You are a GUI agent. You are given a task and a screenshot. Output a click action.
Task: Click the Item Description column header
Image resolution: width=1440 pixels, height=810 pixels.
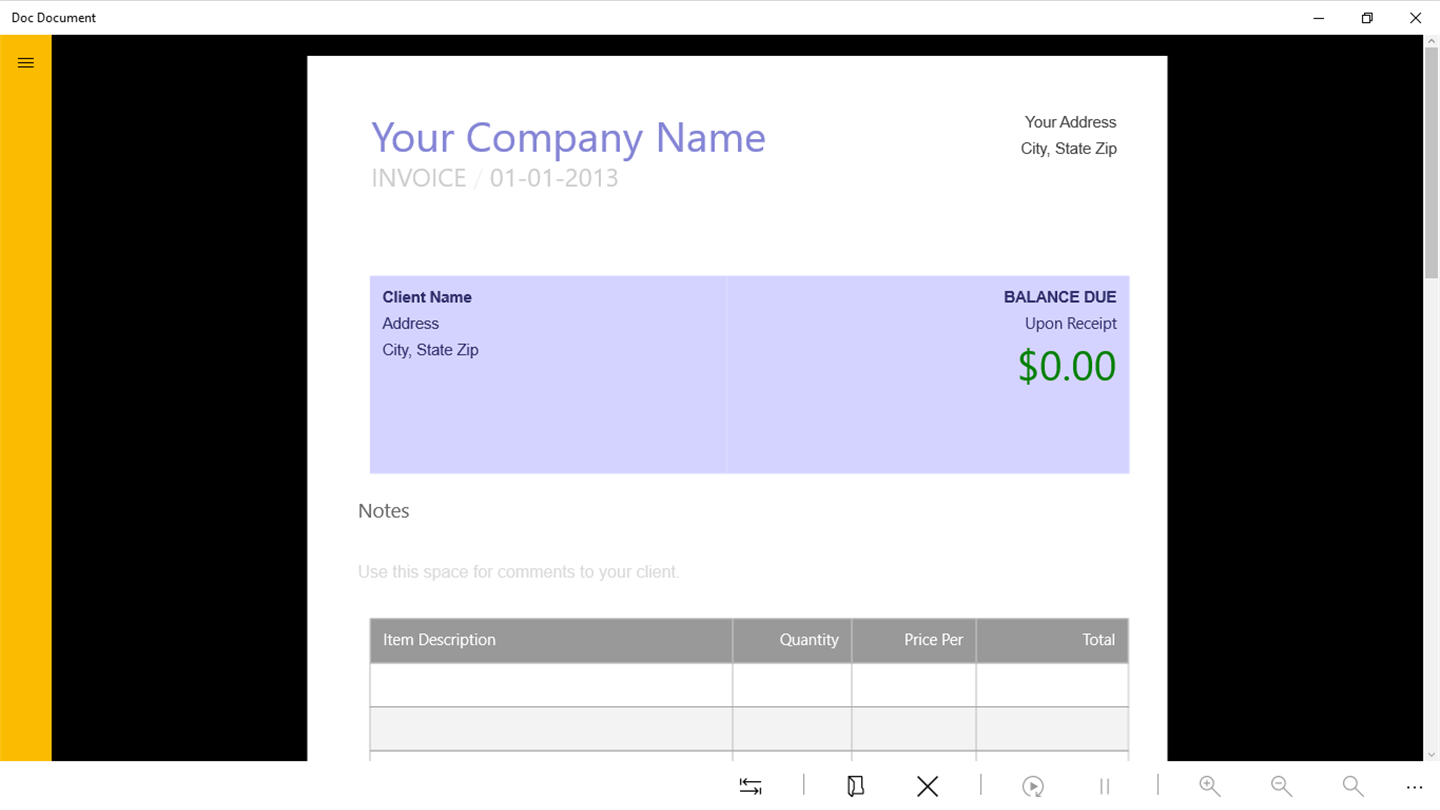(439, 640)
